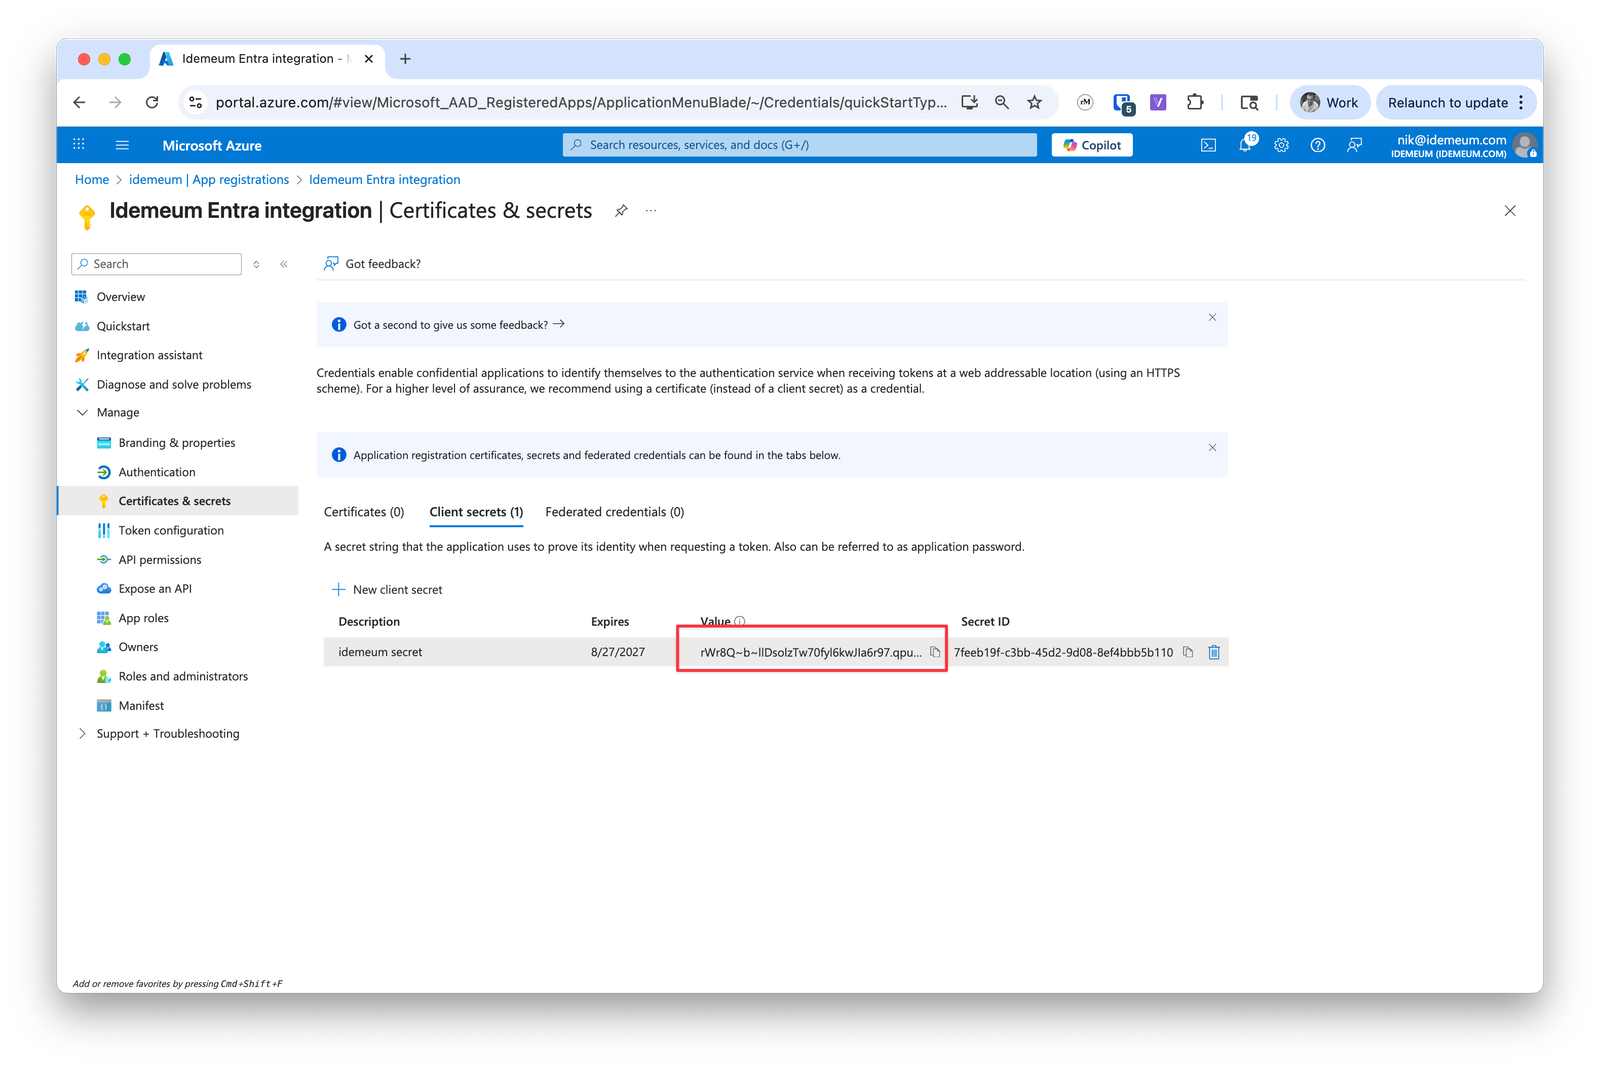Open the Azure portal apps grid icon
Screen dimensions: 1600x1068
coord(79,145)
